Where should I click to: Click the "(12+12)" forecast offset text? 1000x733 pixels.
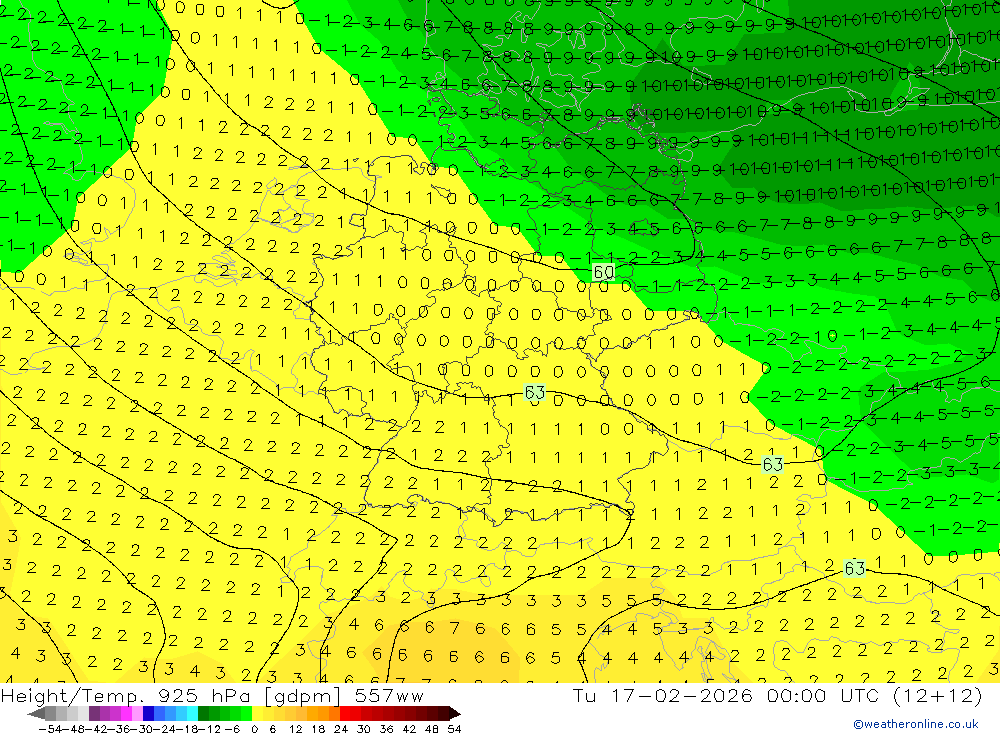[938, 695]
